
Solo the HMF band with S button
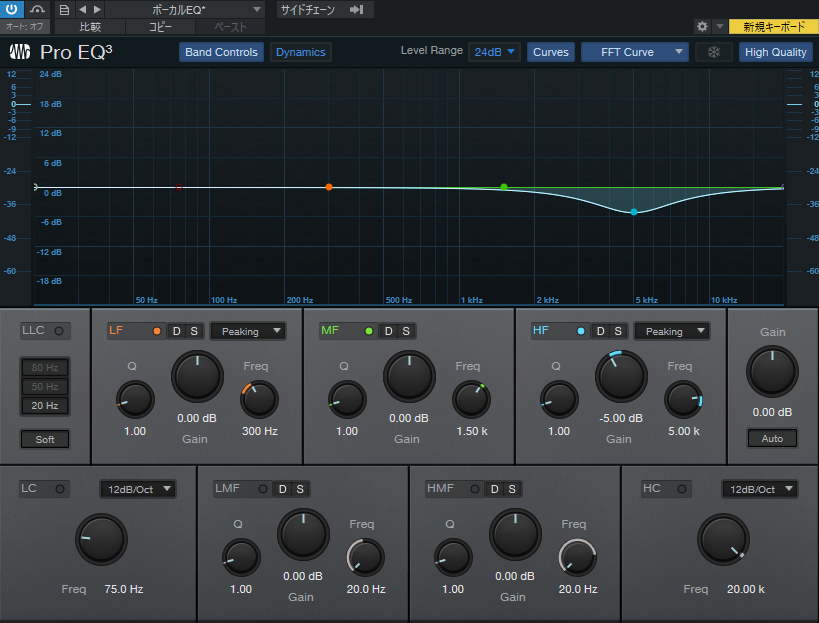(512, 489)
